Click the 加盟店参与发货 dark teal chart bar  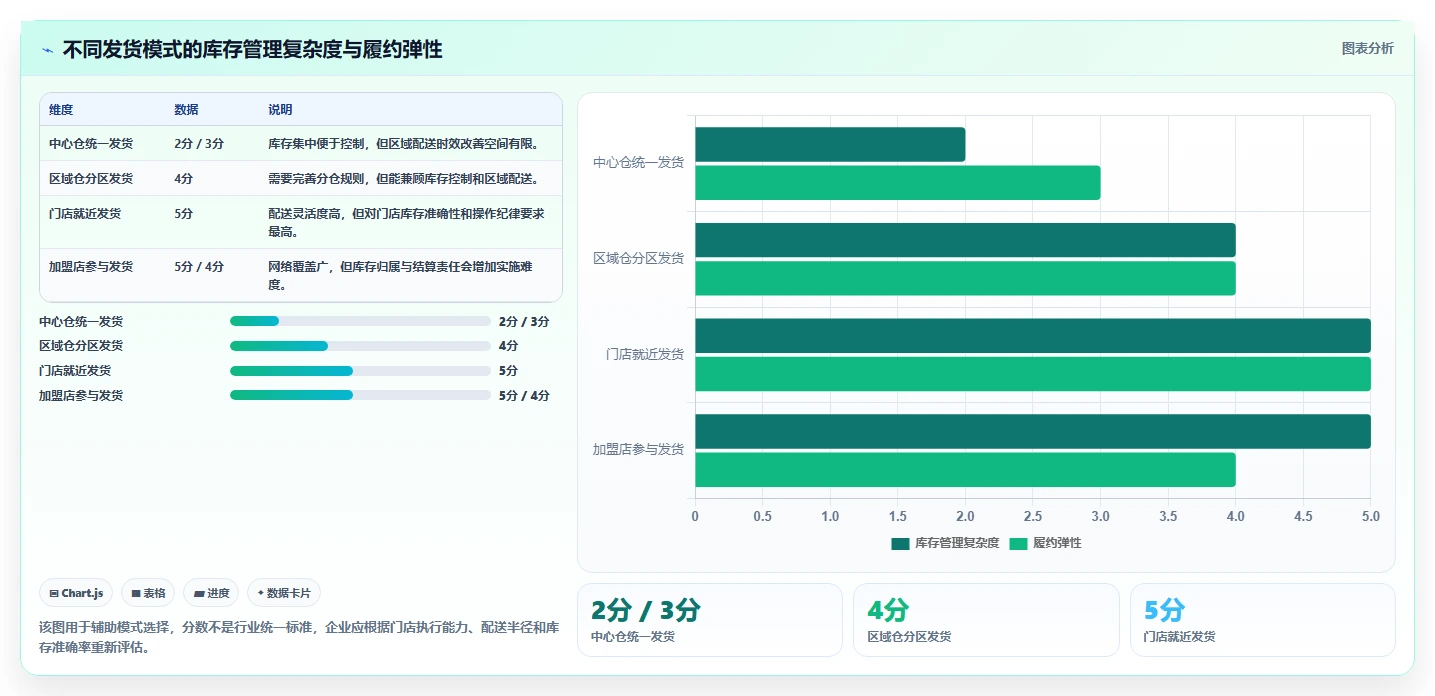1033,431
